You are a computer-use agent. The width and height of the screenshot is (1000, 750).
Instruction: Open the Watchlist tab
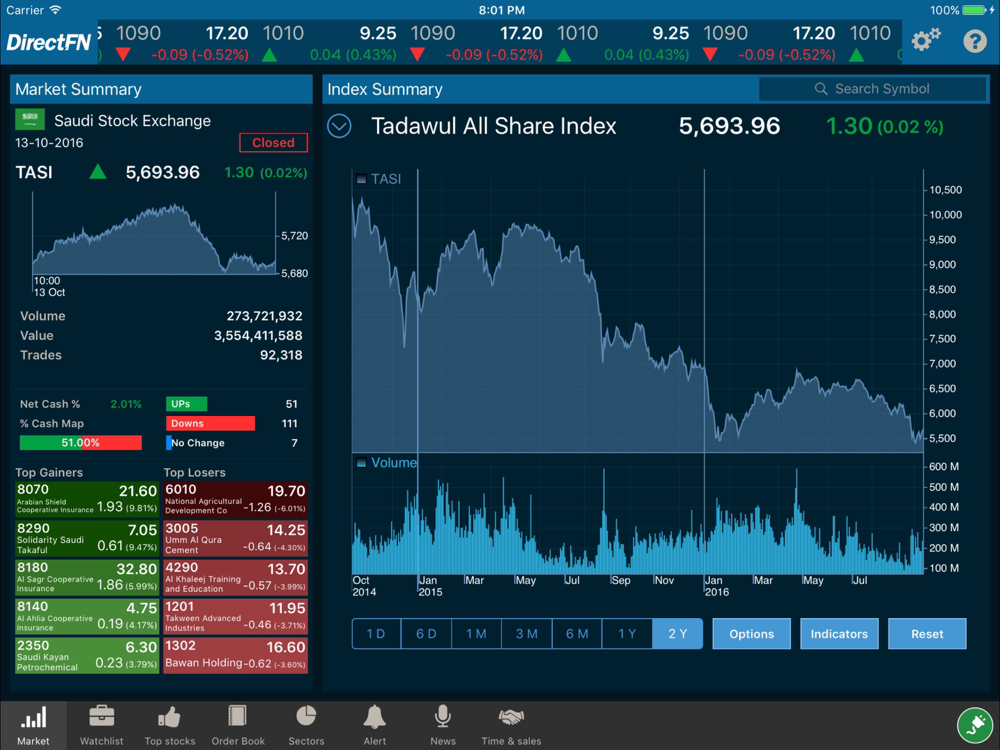tap(101, 726)
